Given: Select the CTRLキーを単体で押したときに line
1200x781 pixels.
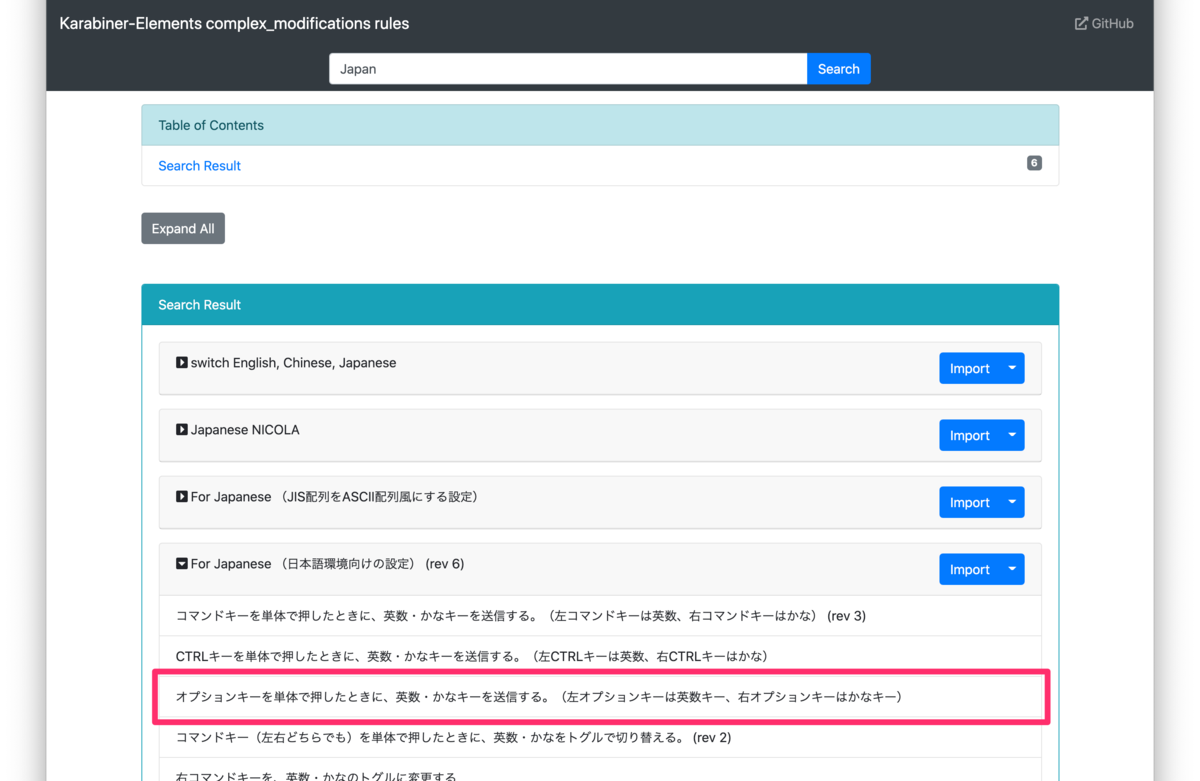Looking at the screenshot, I should pyautogui.click(x=600, y=657).
